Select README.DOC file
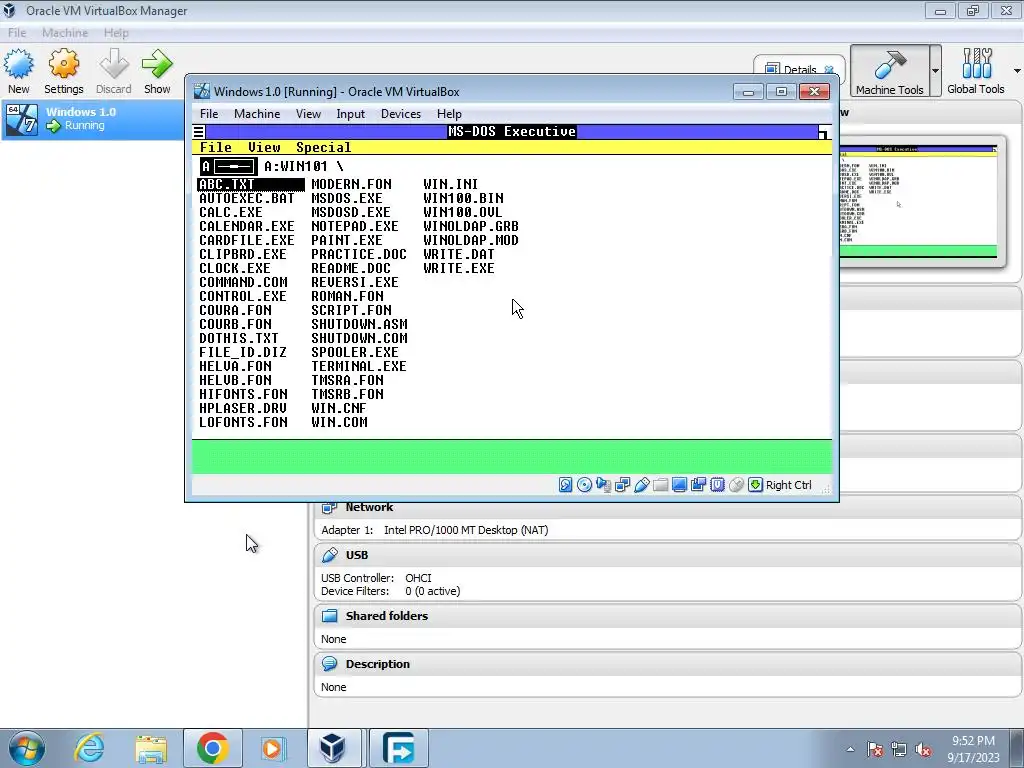Image resolution: width=1024 pixels, height=768 pixels. [x=351, y=268]
